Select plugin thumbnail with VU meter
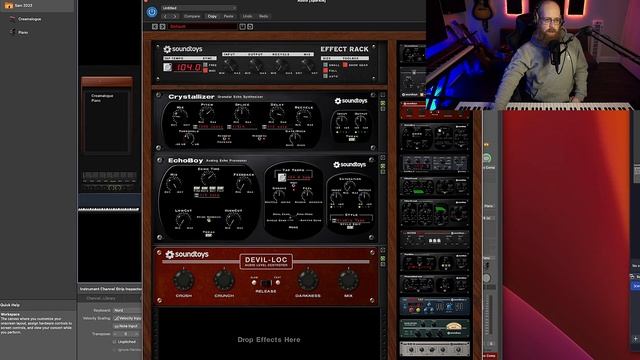The width and height of the screenshot is (640, 360). click(x=435, y=328)
